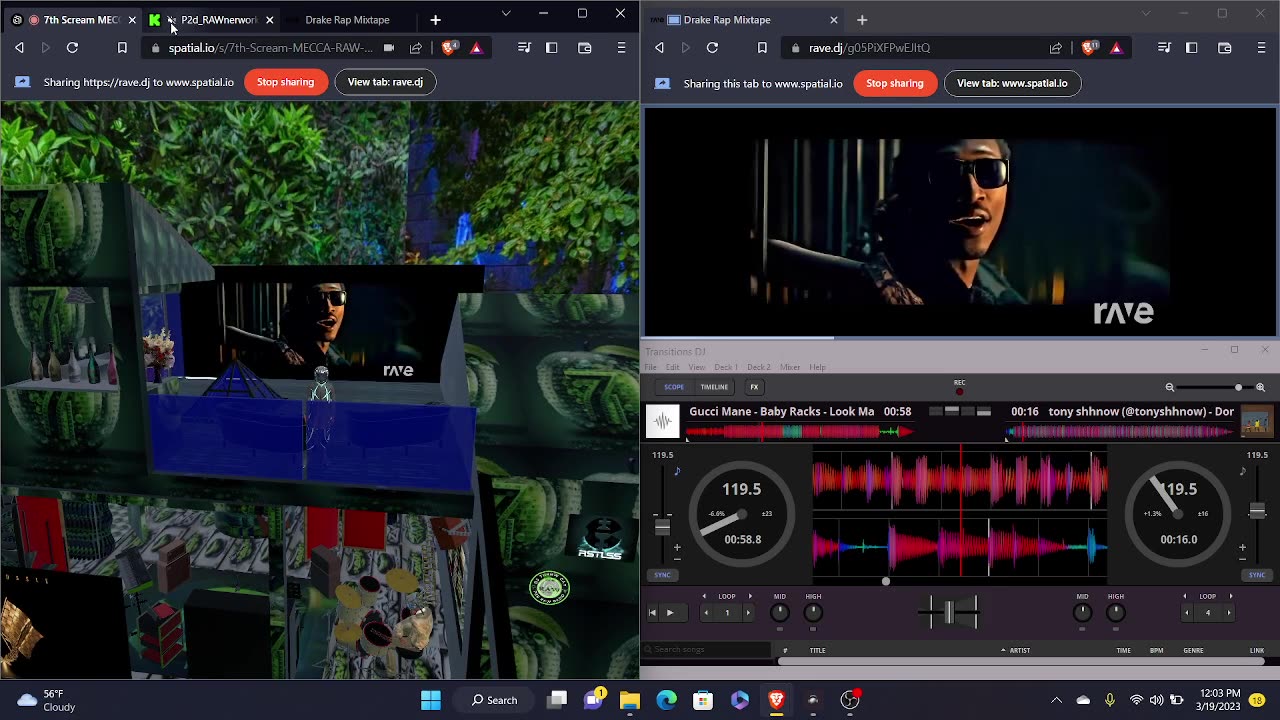This screenshot has height=720, width=1280.
Task: Bookmark the rave.dj page in right browser
Action: (x=762, y=47)
